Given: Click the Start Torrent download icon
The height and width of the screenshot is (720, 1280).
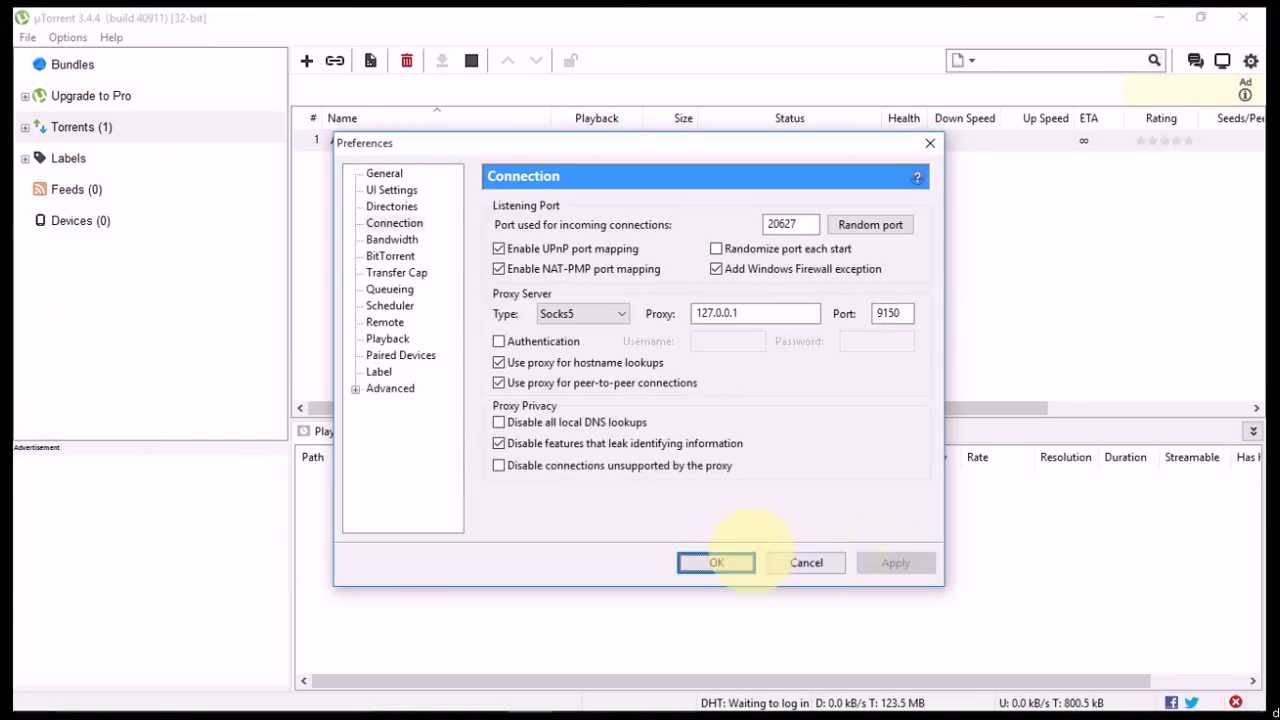Looking at the screenshot, I should [x=442, y=61].
